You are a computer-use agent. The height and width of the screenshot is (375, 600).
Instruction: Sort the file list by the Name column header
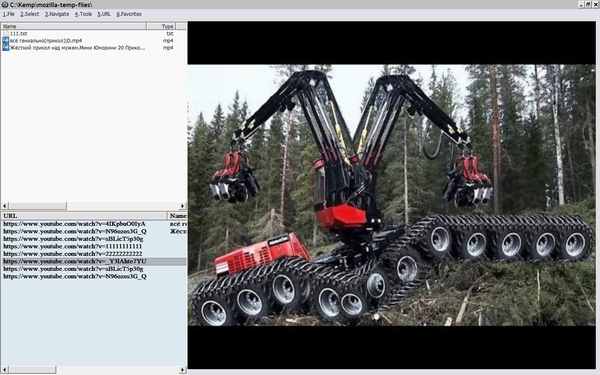(73, 26)
